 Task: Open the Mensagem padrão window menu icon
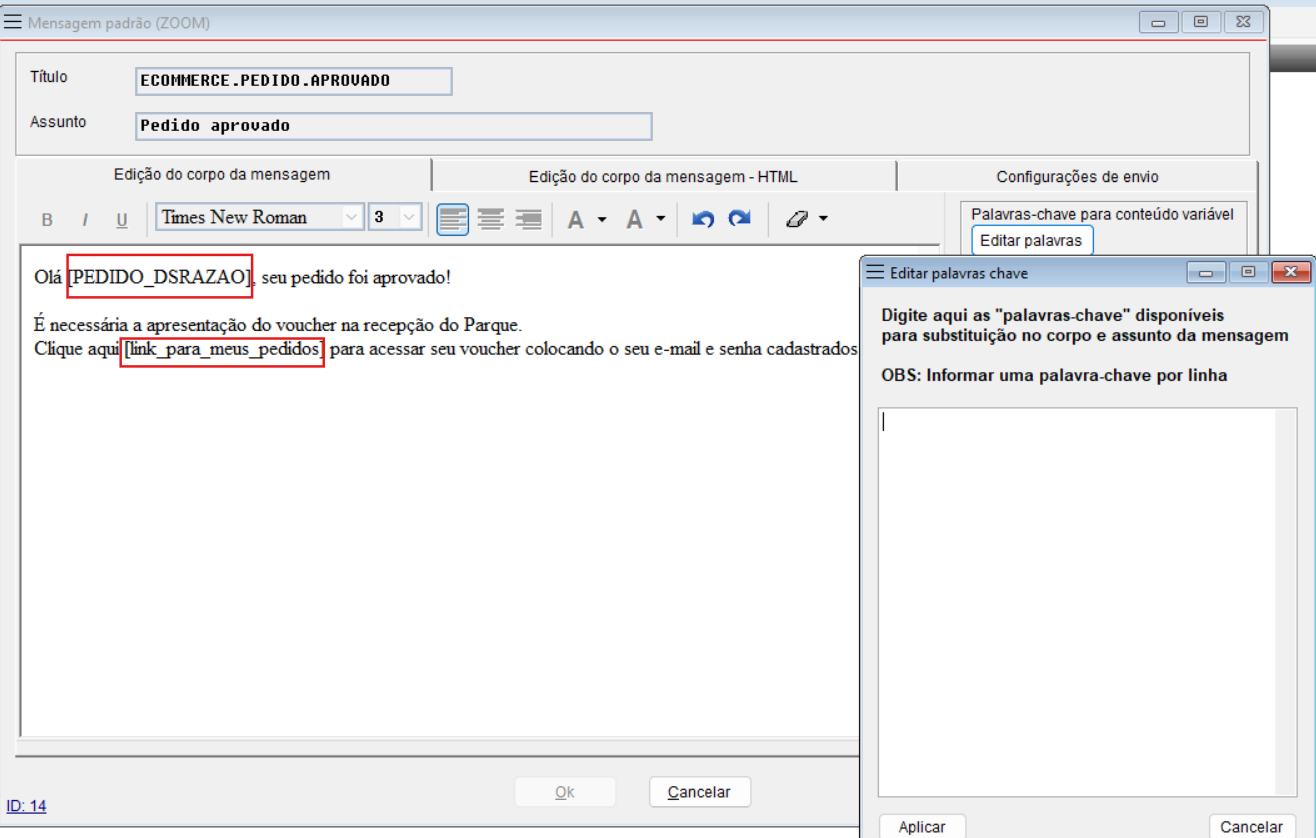pyautogui.click(x=13, y=22)
